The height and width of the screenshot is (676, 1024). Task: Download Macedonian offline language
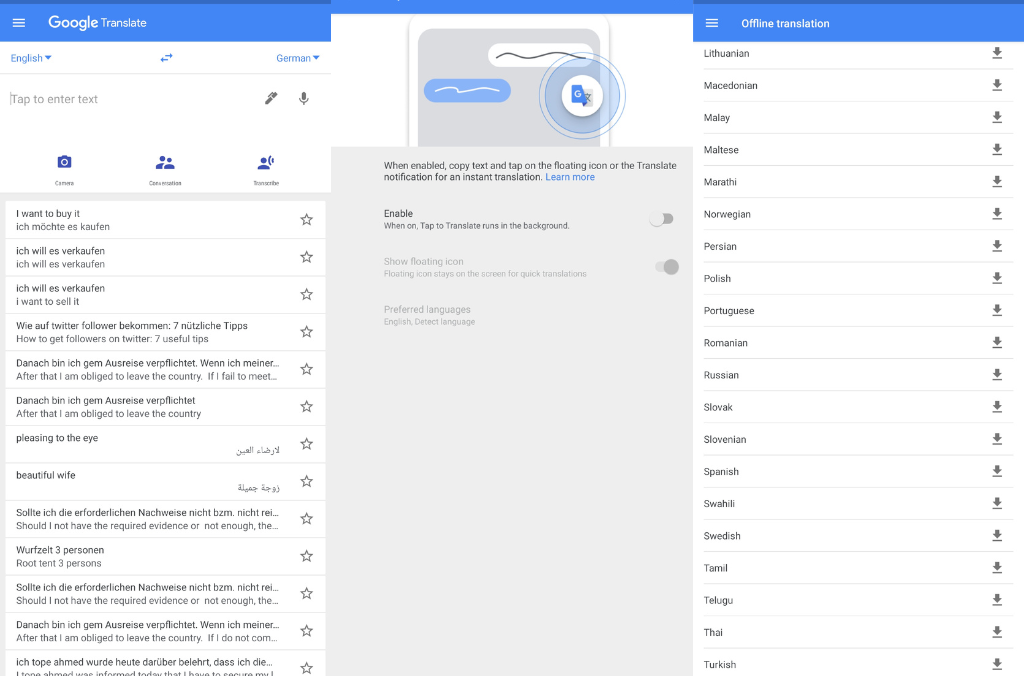pyautogui.click(x=997, y=86)
